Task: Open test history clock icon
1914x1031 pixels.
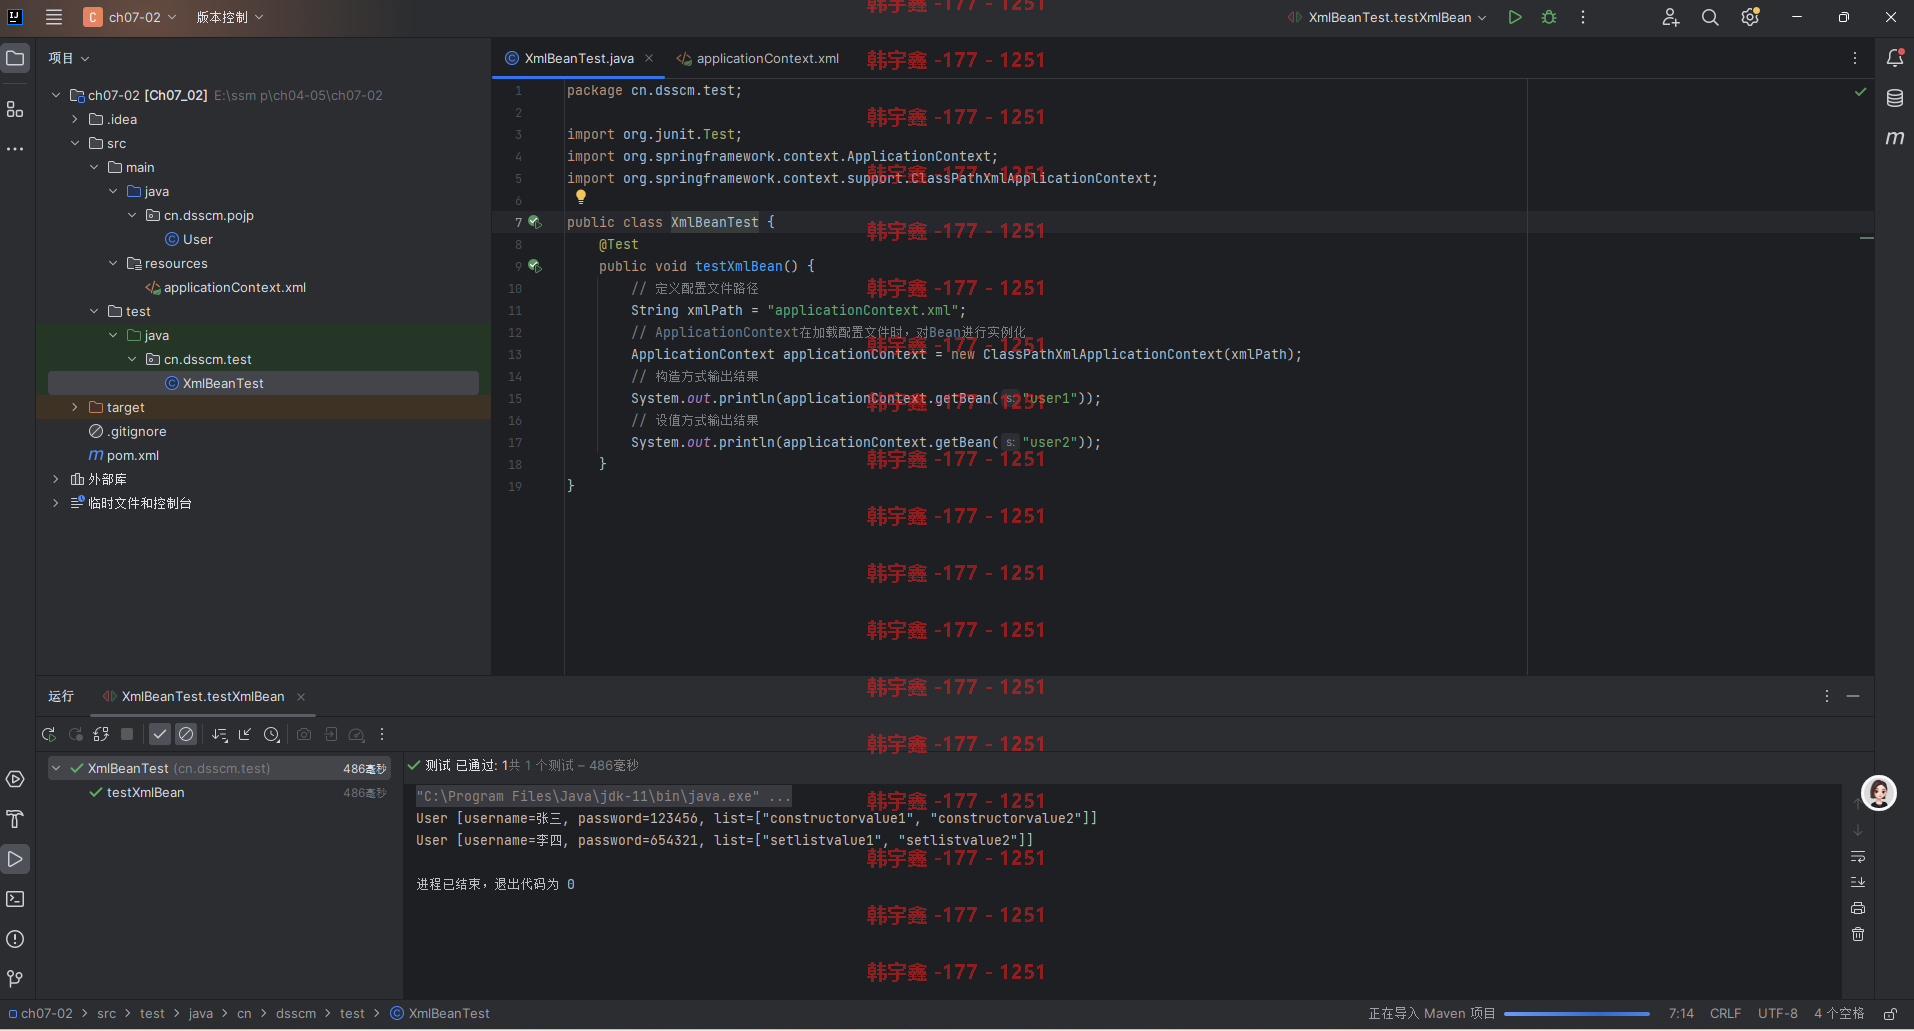Action: (271, 734)
